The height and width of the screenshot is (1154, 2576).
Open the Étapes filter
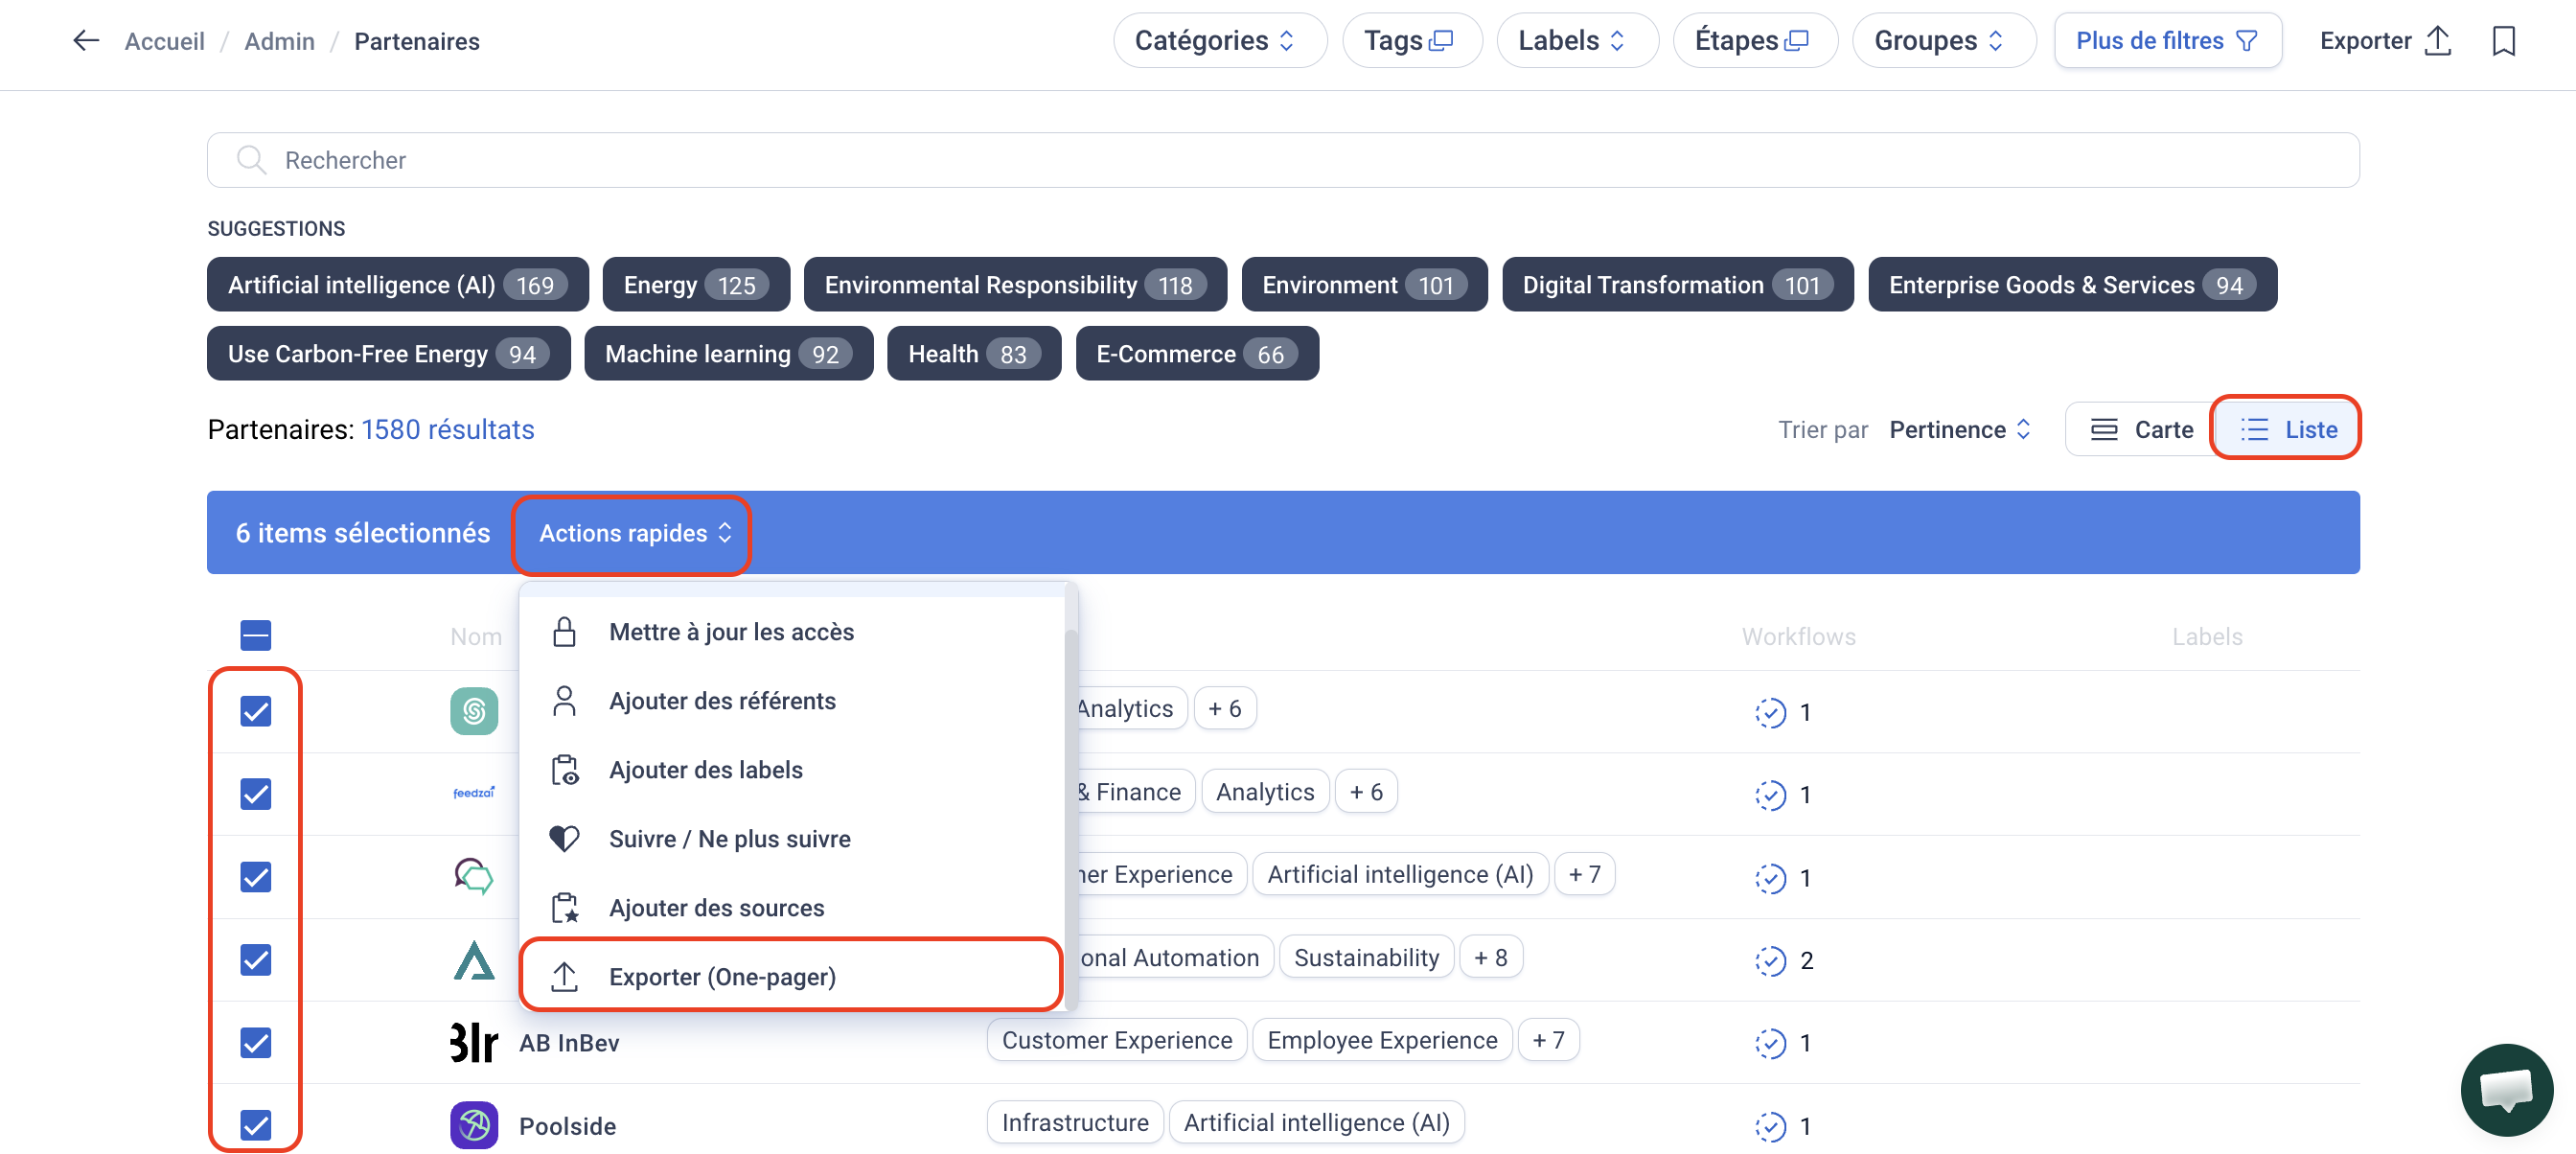[1754, 41]
